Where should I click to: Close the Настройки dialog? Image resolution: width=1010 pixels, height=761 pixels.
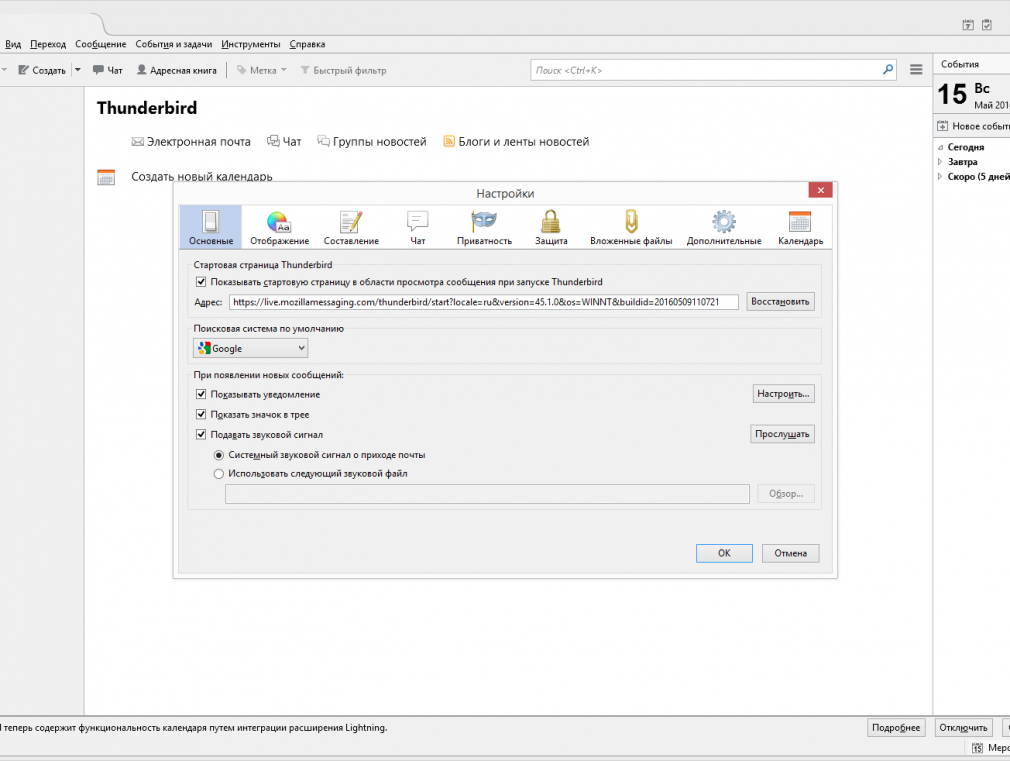(x=821, y=190)
